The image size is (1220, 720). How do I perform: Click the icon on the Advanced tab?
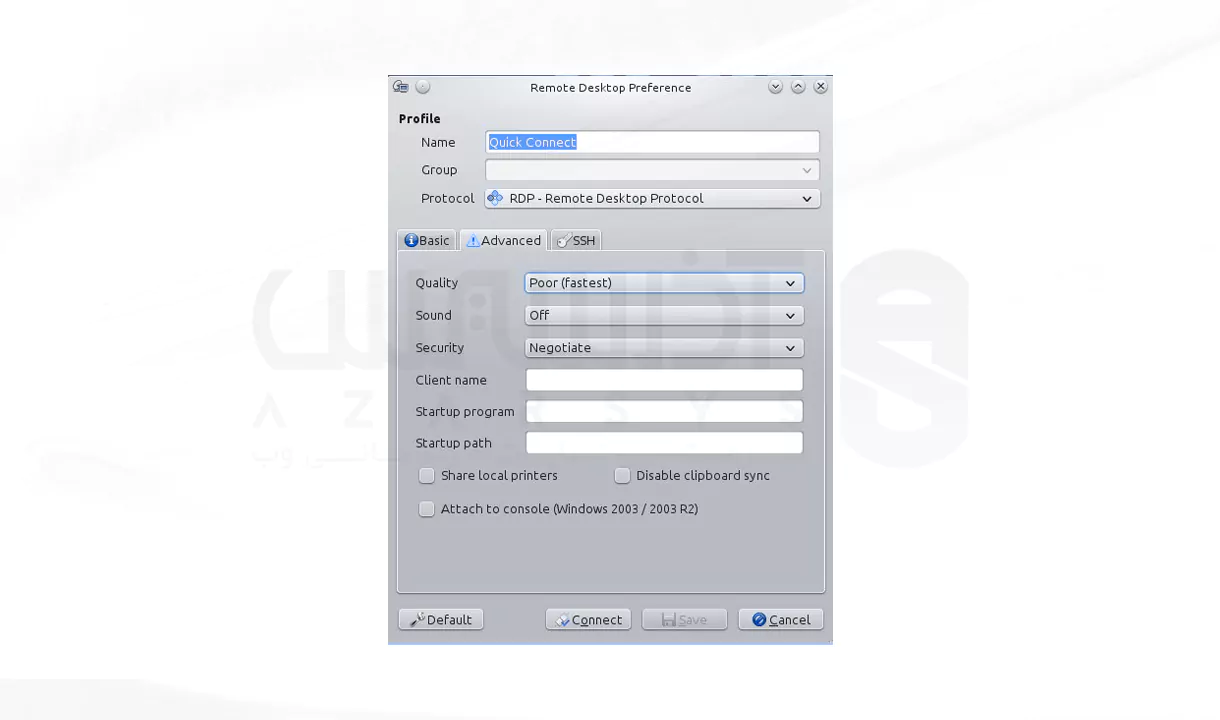click(x=473, y=241)
